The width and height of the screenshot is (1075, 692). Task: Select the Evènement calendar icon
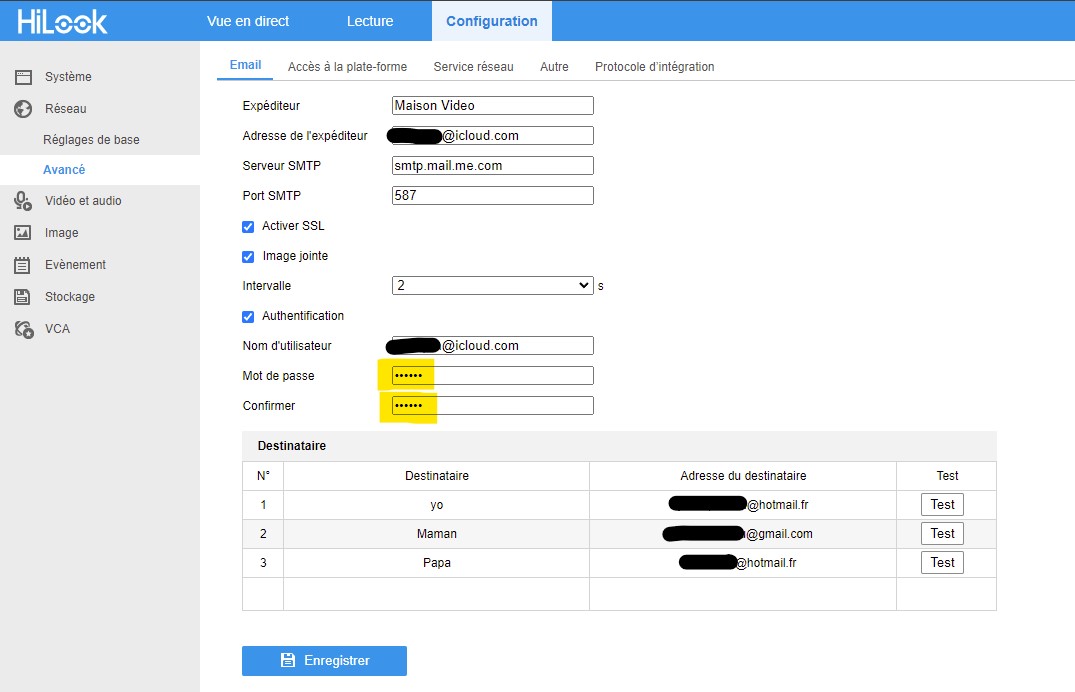tap(23, 265)
